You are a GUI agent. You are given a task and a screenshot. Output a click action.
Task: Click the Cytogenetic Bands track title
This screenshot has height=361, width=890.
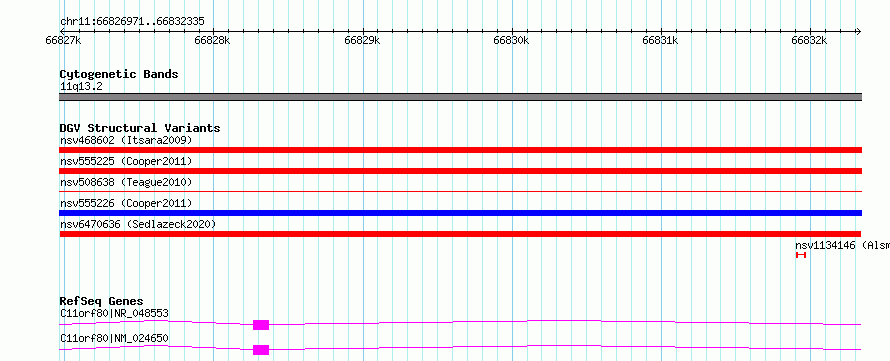coord(119,74)
